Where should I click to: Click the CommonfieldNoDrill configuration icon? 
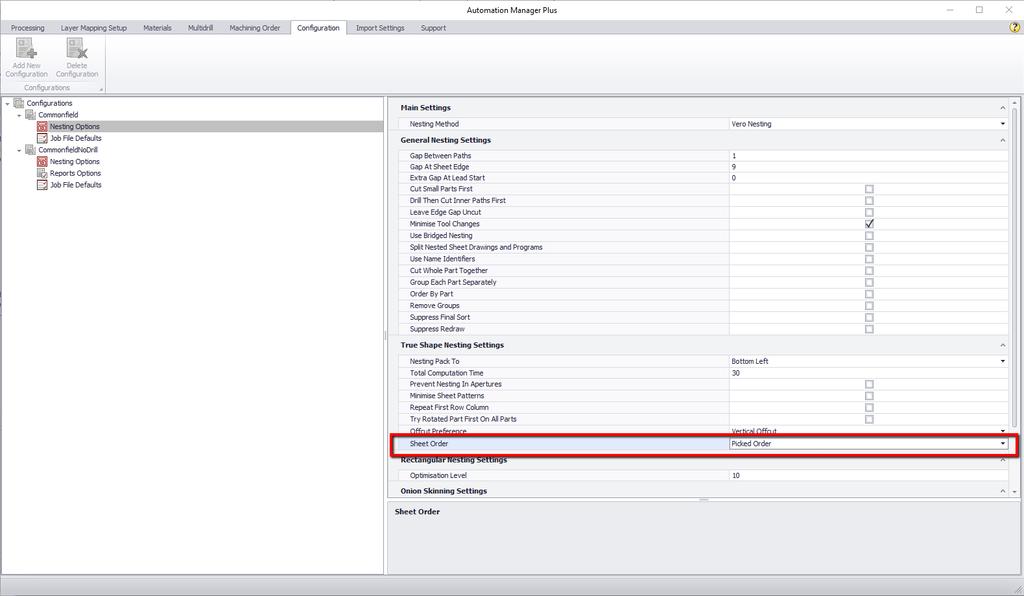pyautogui.click(x=31, y=150)
